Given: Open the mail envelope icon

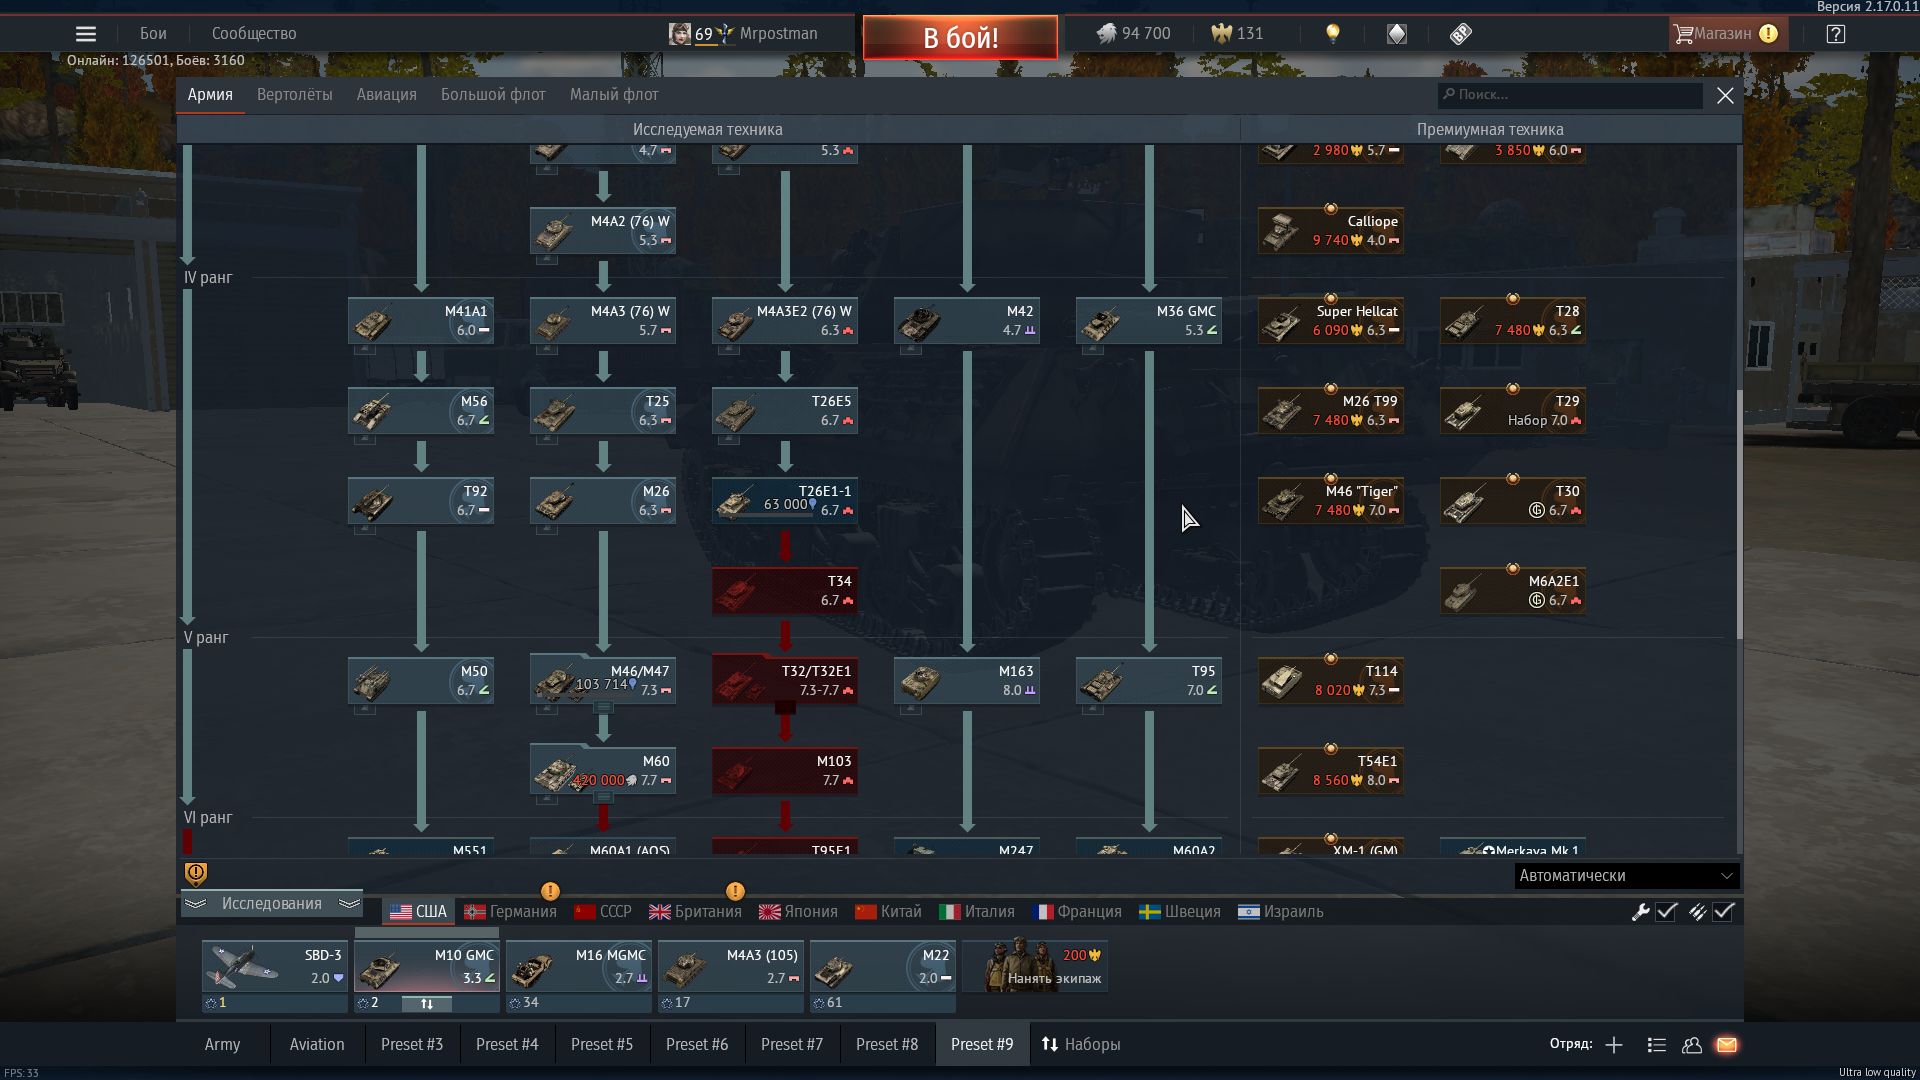Looking at the screenshot, I should [1727, 1045].
